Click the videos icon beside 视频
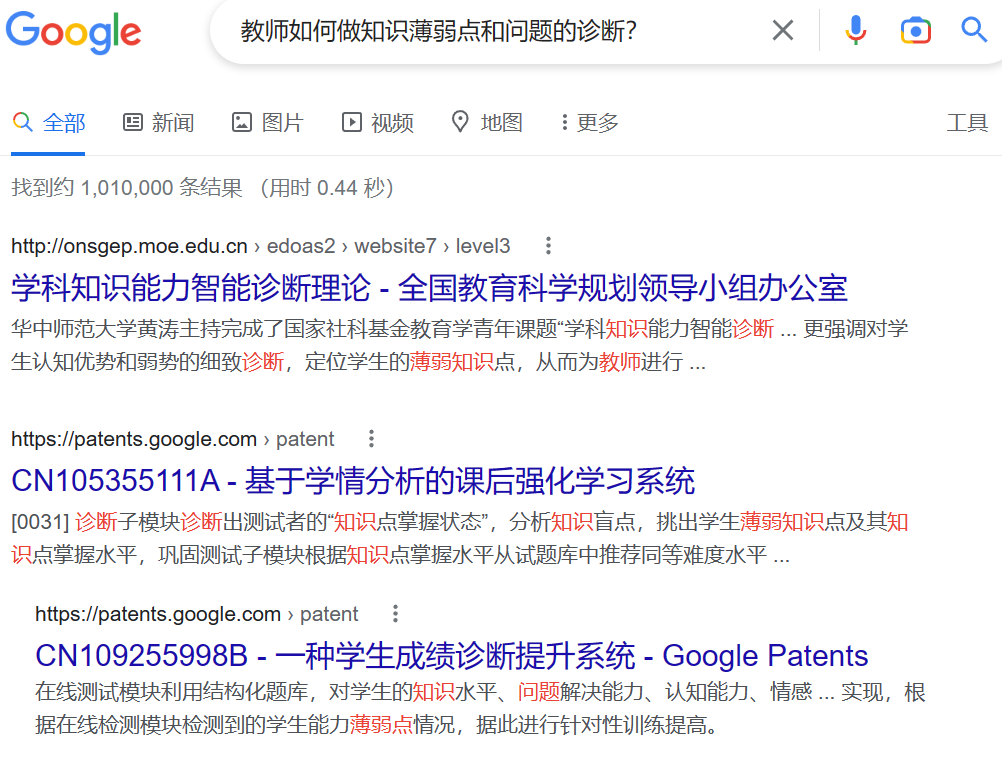The width and height of the screenshot is (1002, 762). coord(351,122)
